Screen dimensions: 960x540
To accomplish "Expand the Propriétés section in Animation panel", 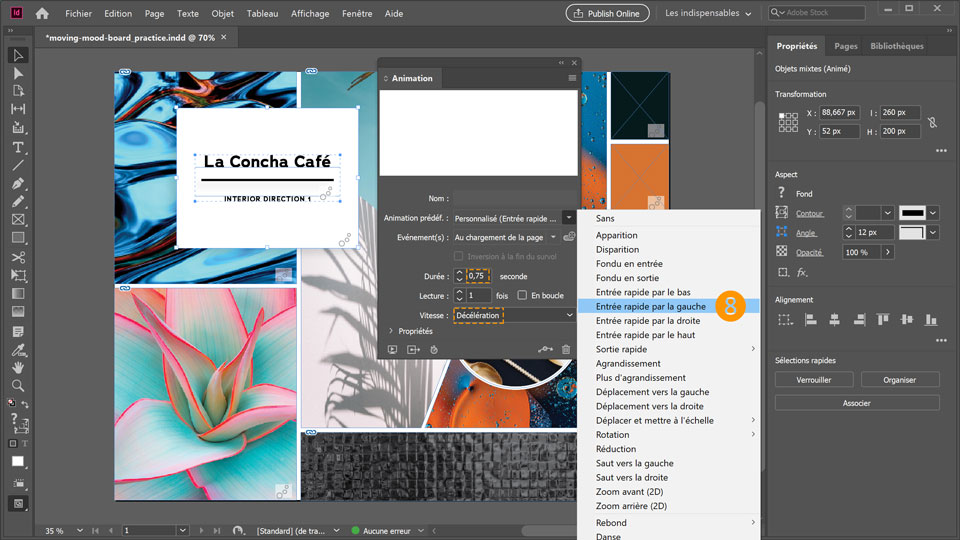I will pos(391,331).
